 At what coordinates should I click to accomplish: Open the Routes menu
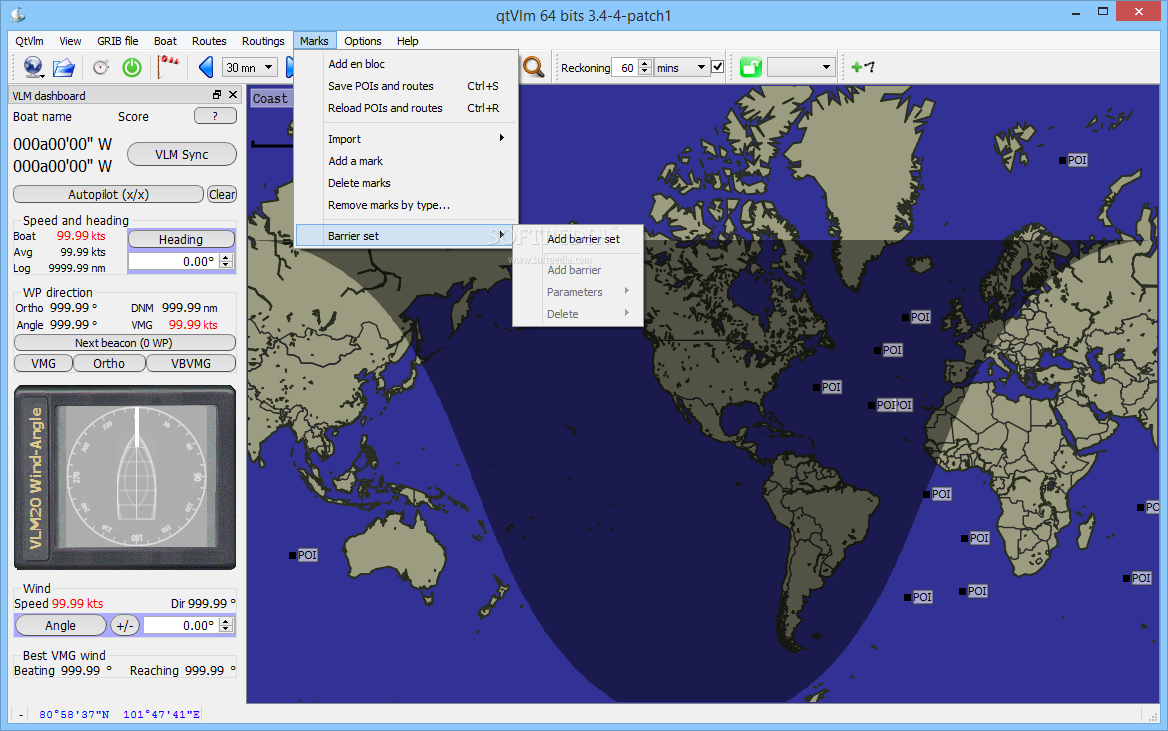(x=209, y=41)
